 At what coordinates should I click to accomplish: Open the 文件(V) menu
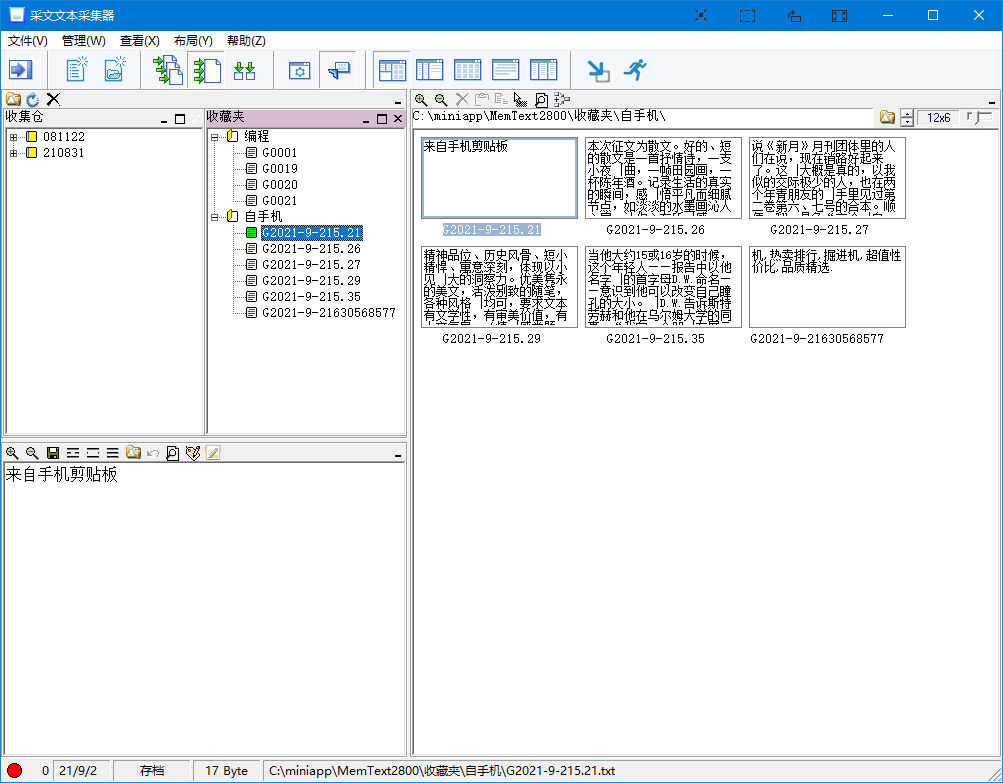28,41
